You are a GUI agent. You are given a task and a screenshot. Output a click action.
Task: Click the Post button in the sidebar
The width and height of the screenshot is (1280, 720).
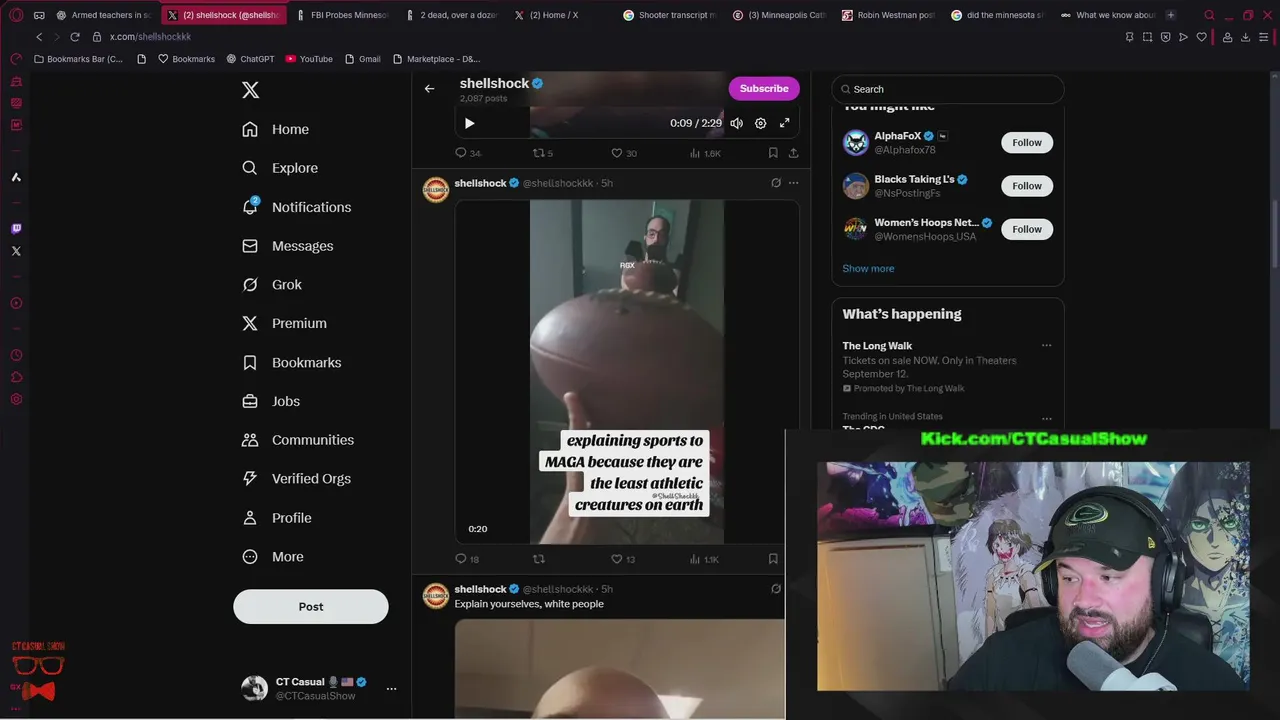click(x=311, y=606)
